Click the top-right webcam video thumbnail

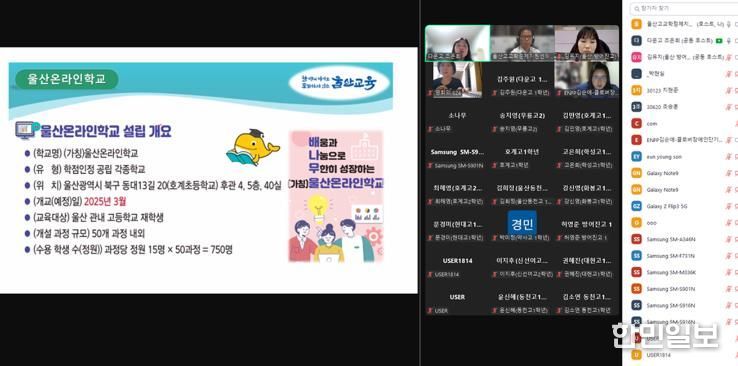pyautogui.click(x=587, y=43)
